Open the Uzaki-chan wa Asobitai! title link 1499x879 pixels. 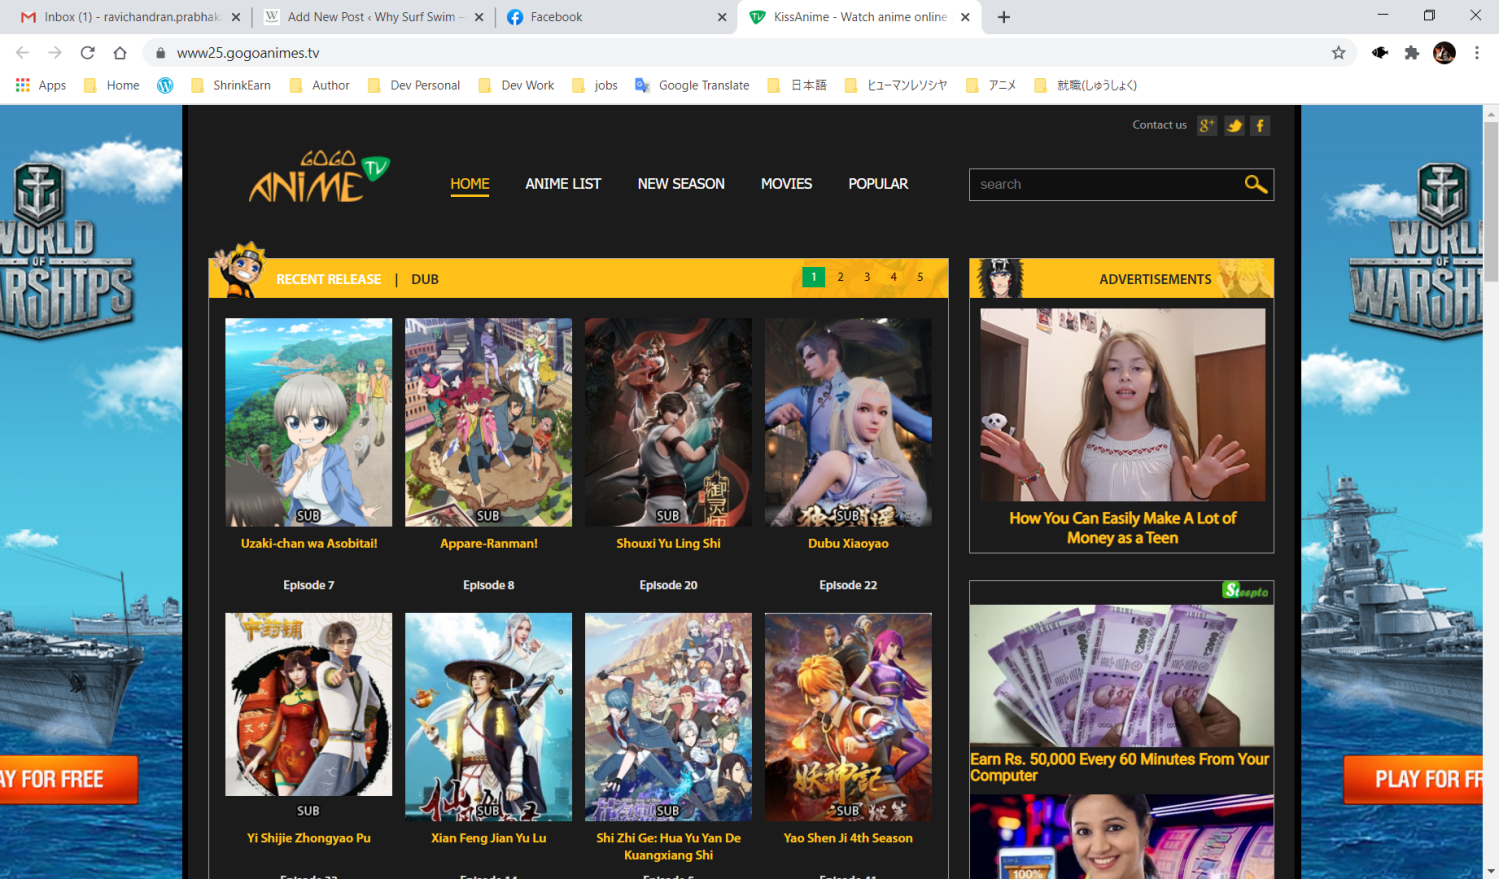click(x=309, y=543)
